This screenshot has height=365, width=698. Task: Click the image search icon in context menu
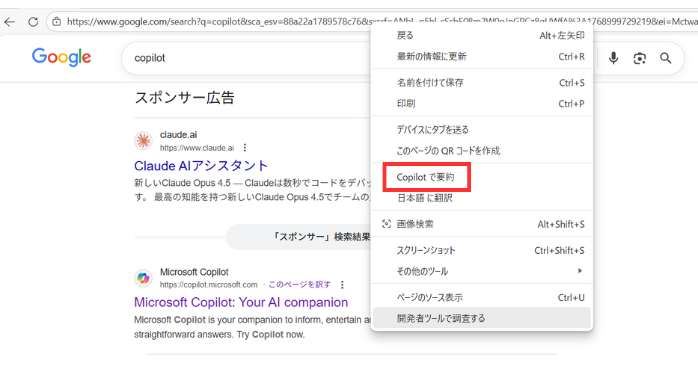tap(386, 224)
